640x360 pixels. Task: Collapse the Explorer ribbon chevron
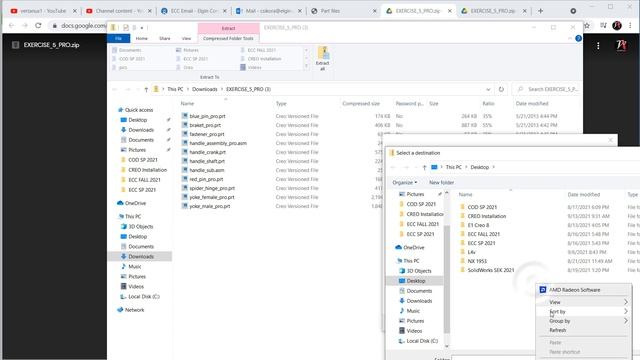click(x=570, y=38)
